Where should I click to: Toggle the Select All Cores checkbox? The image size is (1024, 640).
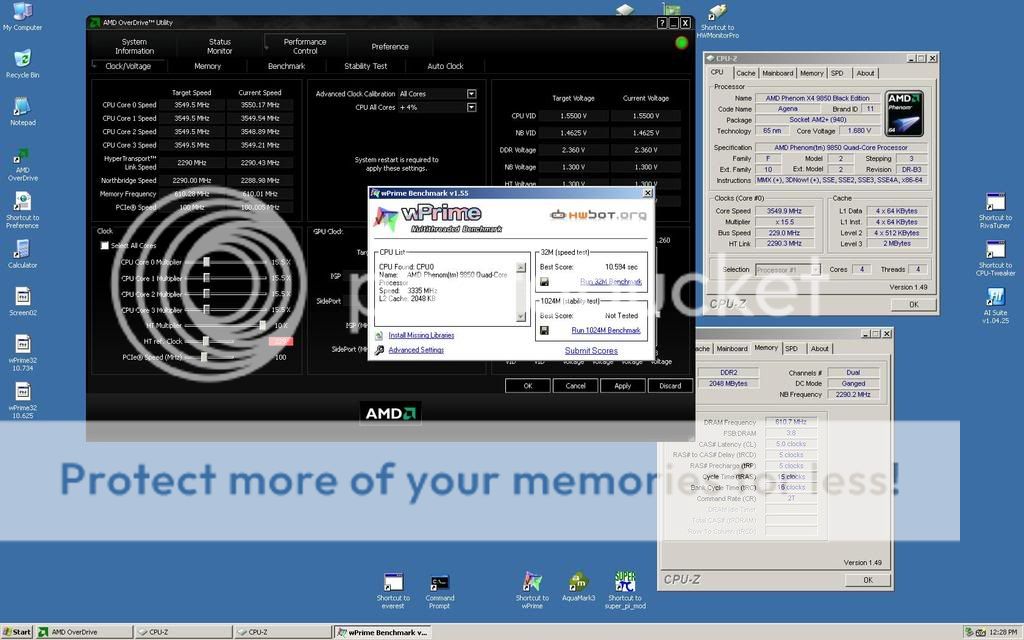point(104,246)
